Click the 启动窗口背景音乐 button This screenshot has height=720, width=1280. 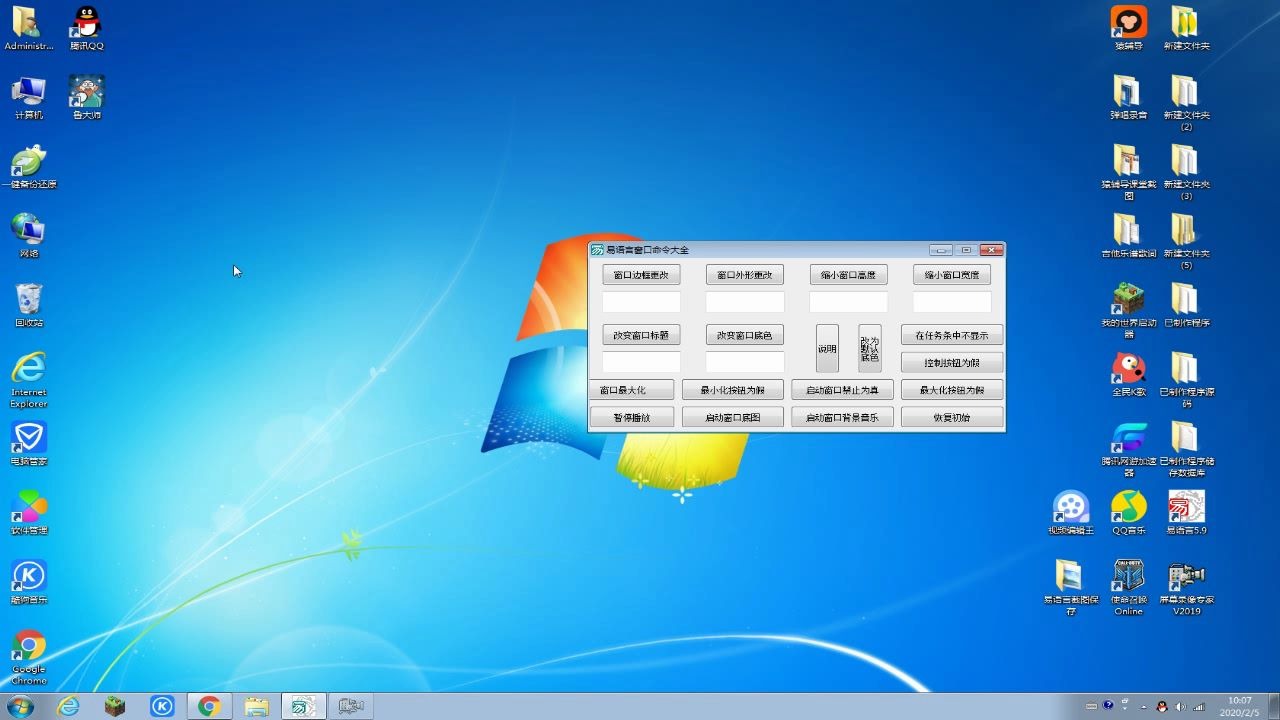pos(842,417)
